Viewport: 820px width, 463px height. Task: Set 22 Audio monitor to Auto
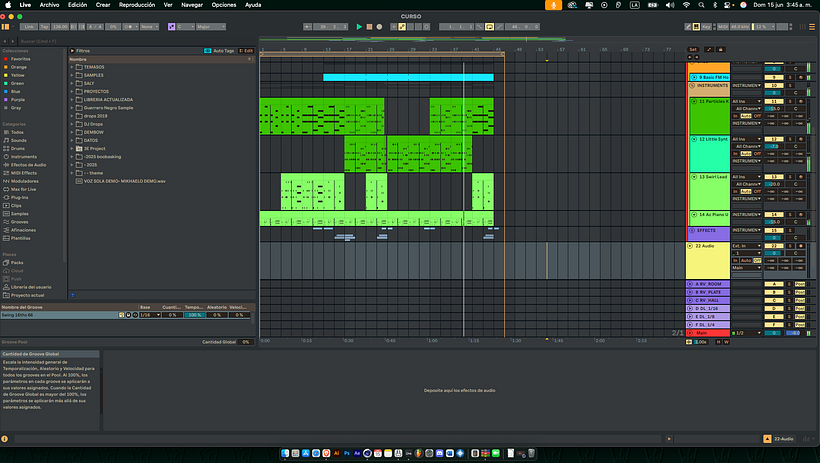(746, 261)
